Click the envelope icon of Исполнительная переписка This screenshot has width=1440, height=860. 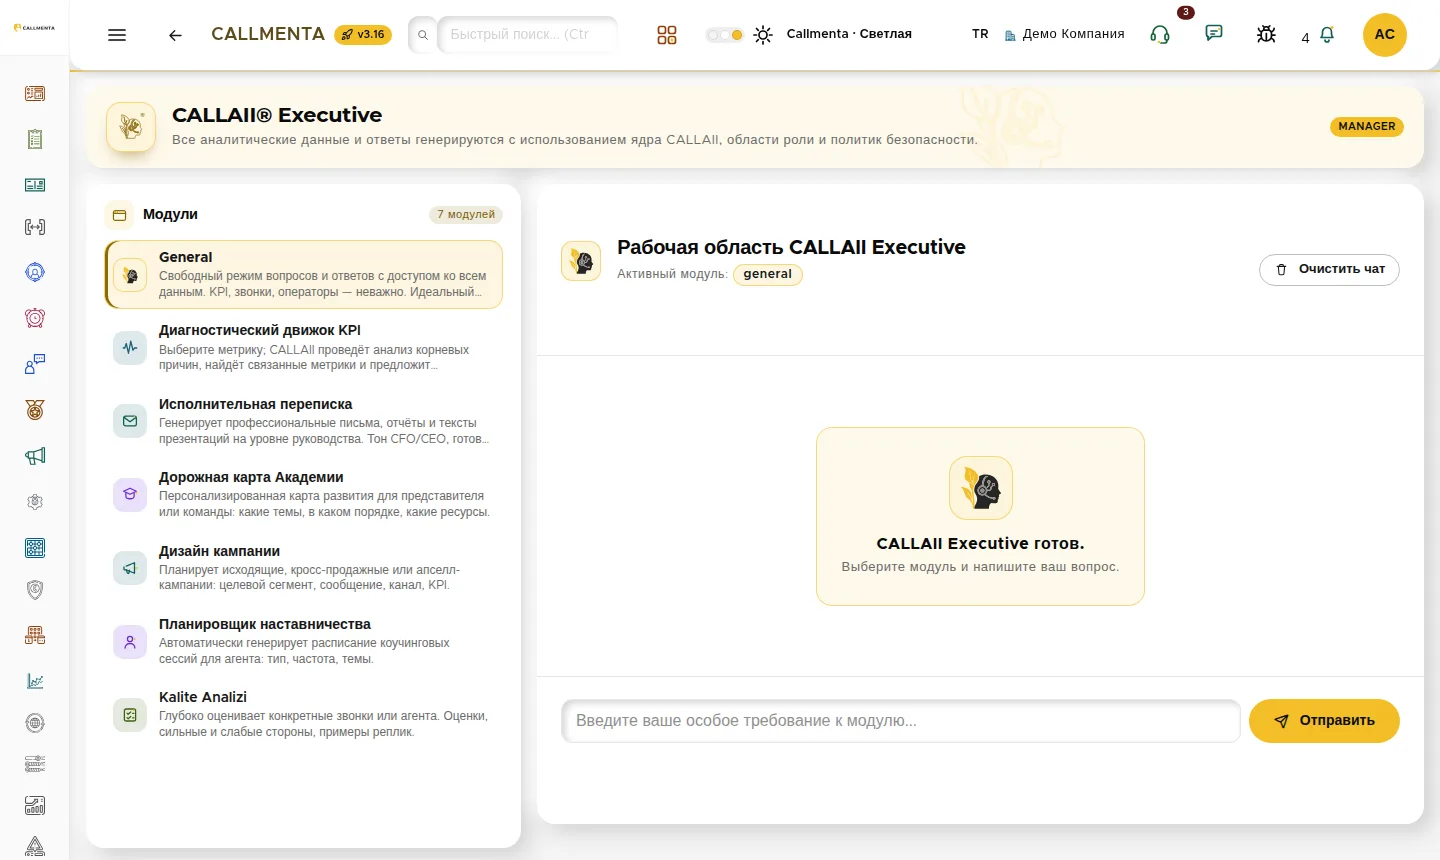130,421
